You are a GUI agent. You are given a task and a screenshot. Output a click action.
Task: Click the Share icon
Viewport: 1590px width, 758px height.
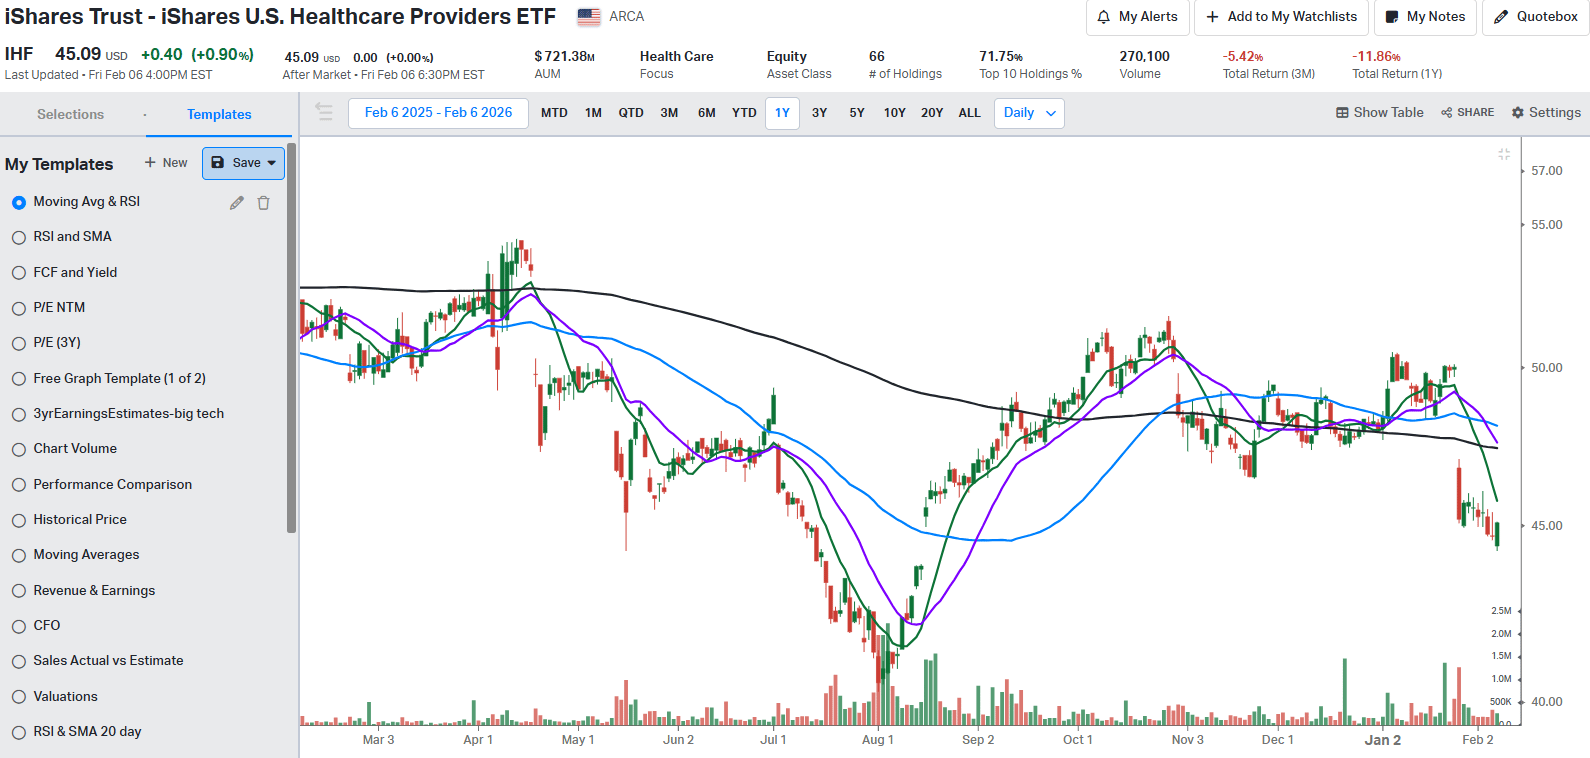tap(1446, 113)
